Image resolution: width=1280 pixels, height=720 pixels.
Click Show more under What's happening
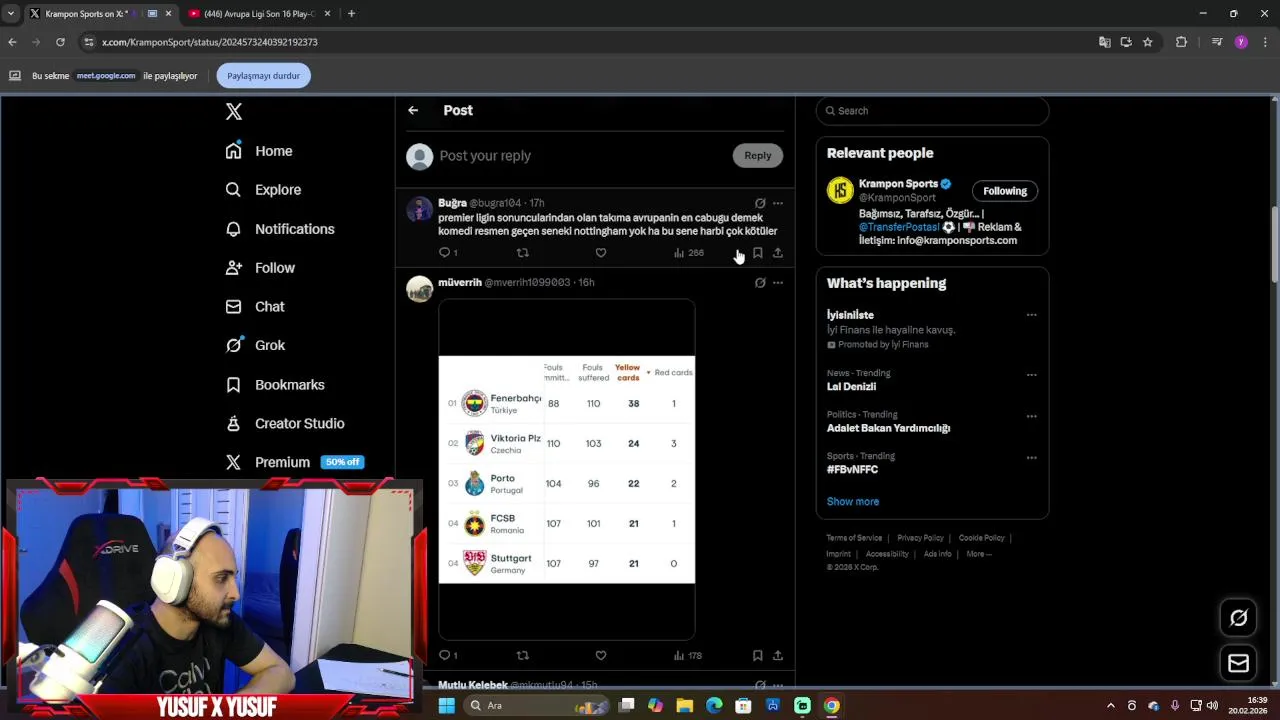point(853,502)
